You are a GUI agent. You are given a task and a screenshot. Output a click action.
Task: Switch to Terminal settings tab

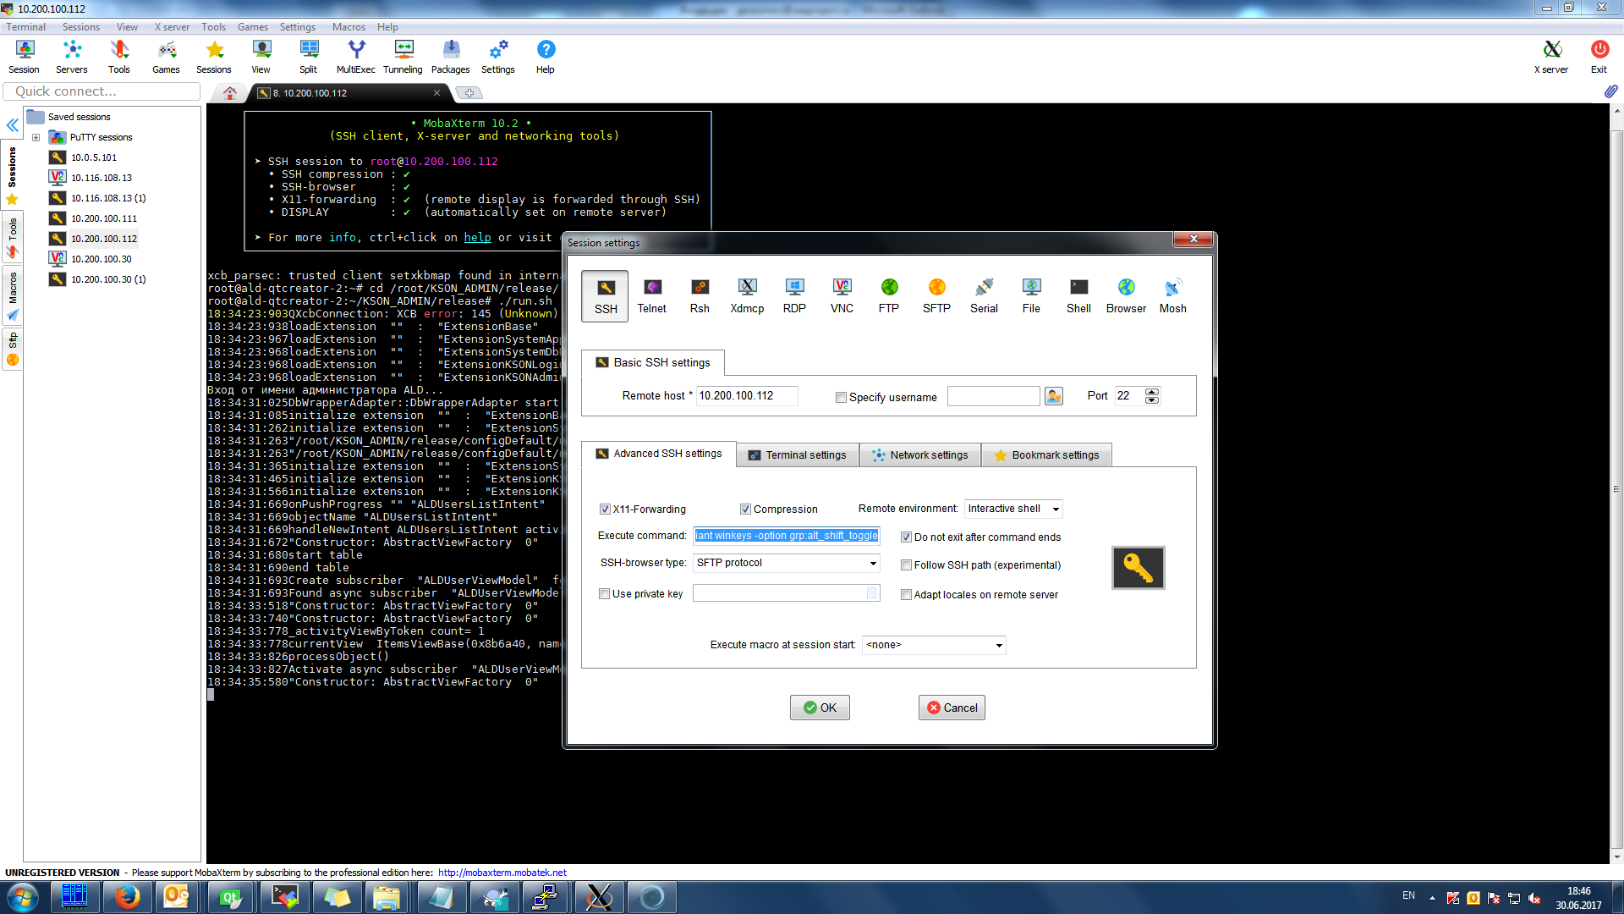[798, 455]
